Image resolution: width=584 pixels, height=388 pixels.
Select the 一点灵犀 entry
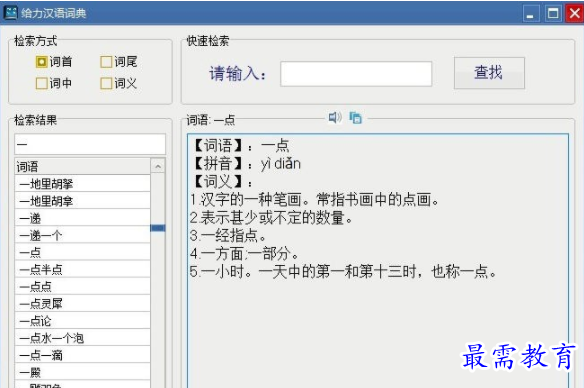coord(82,304)
